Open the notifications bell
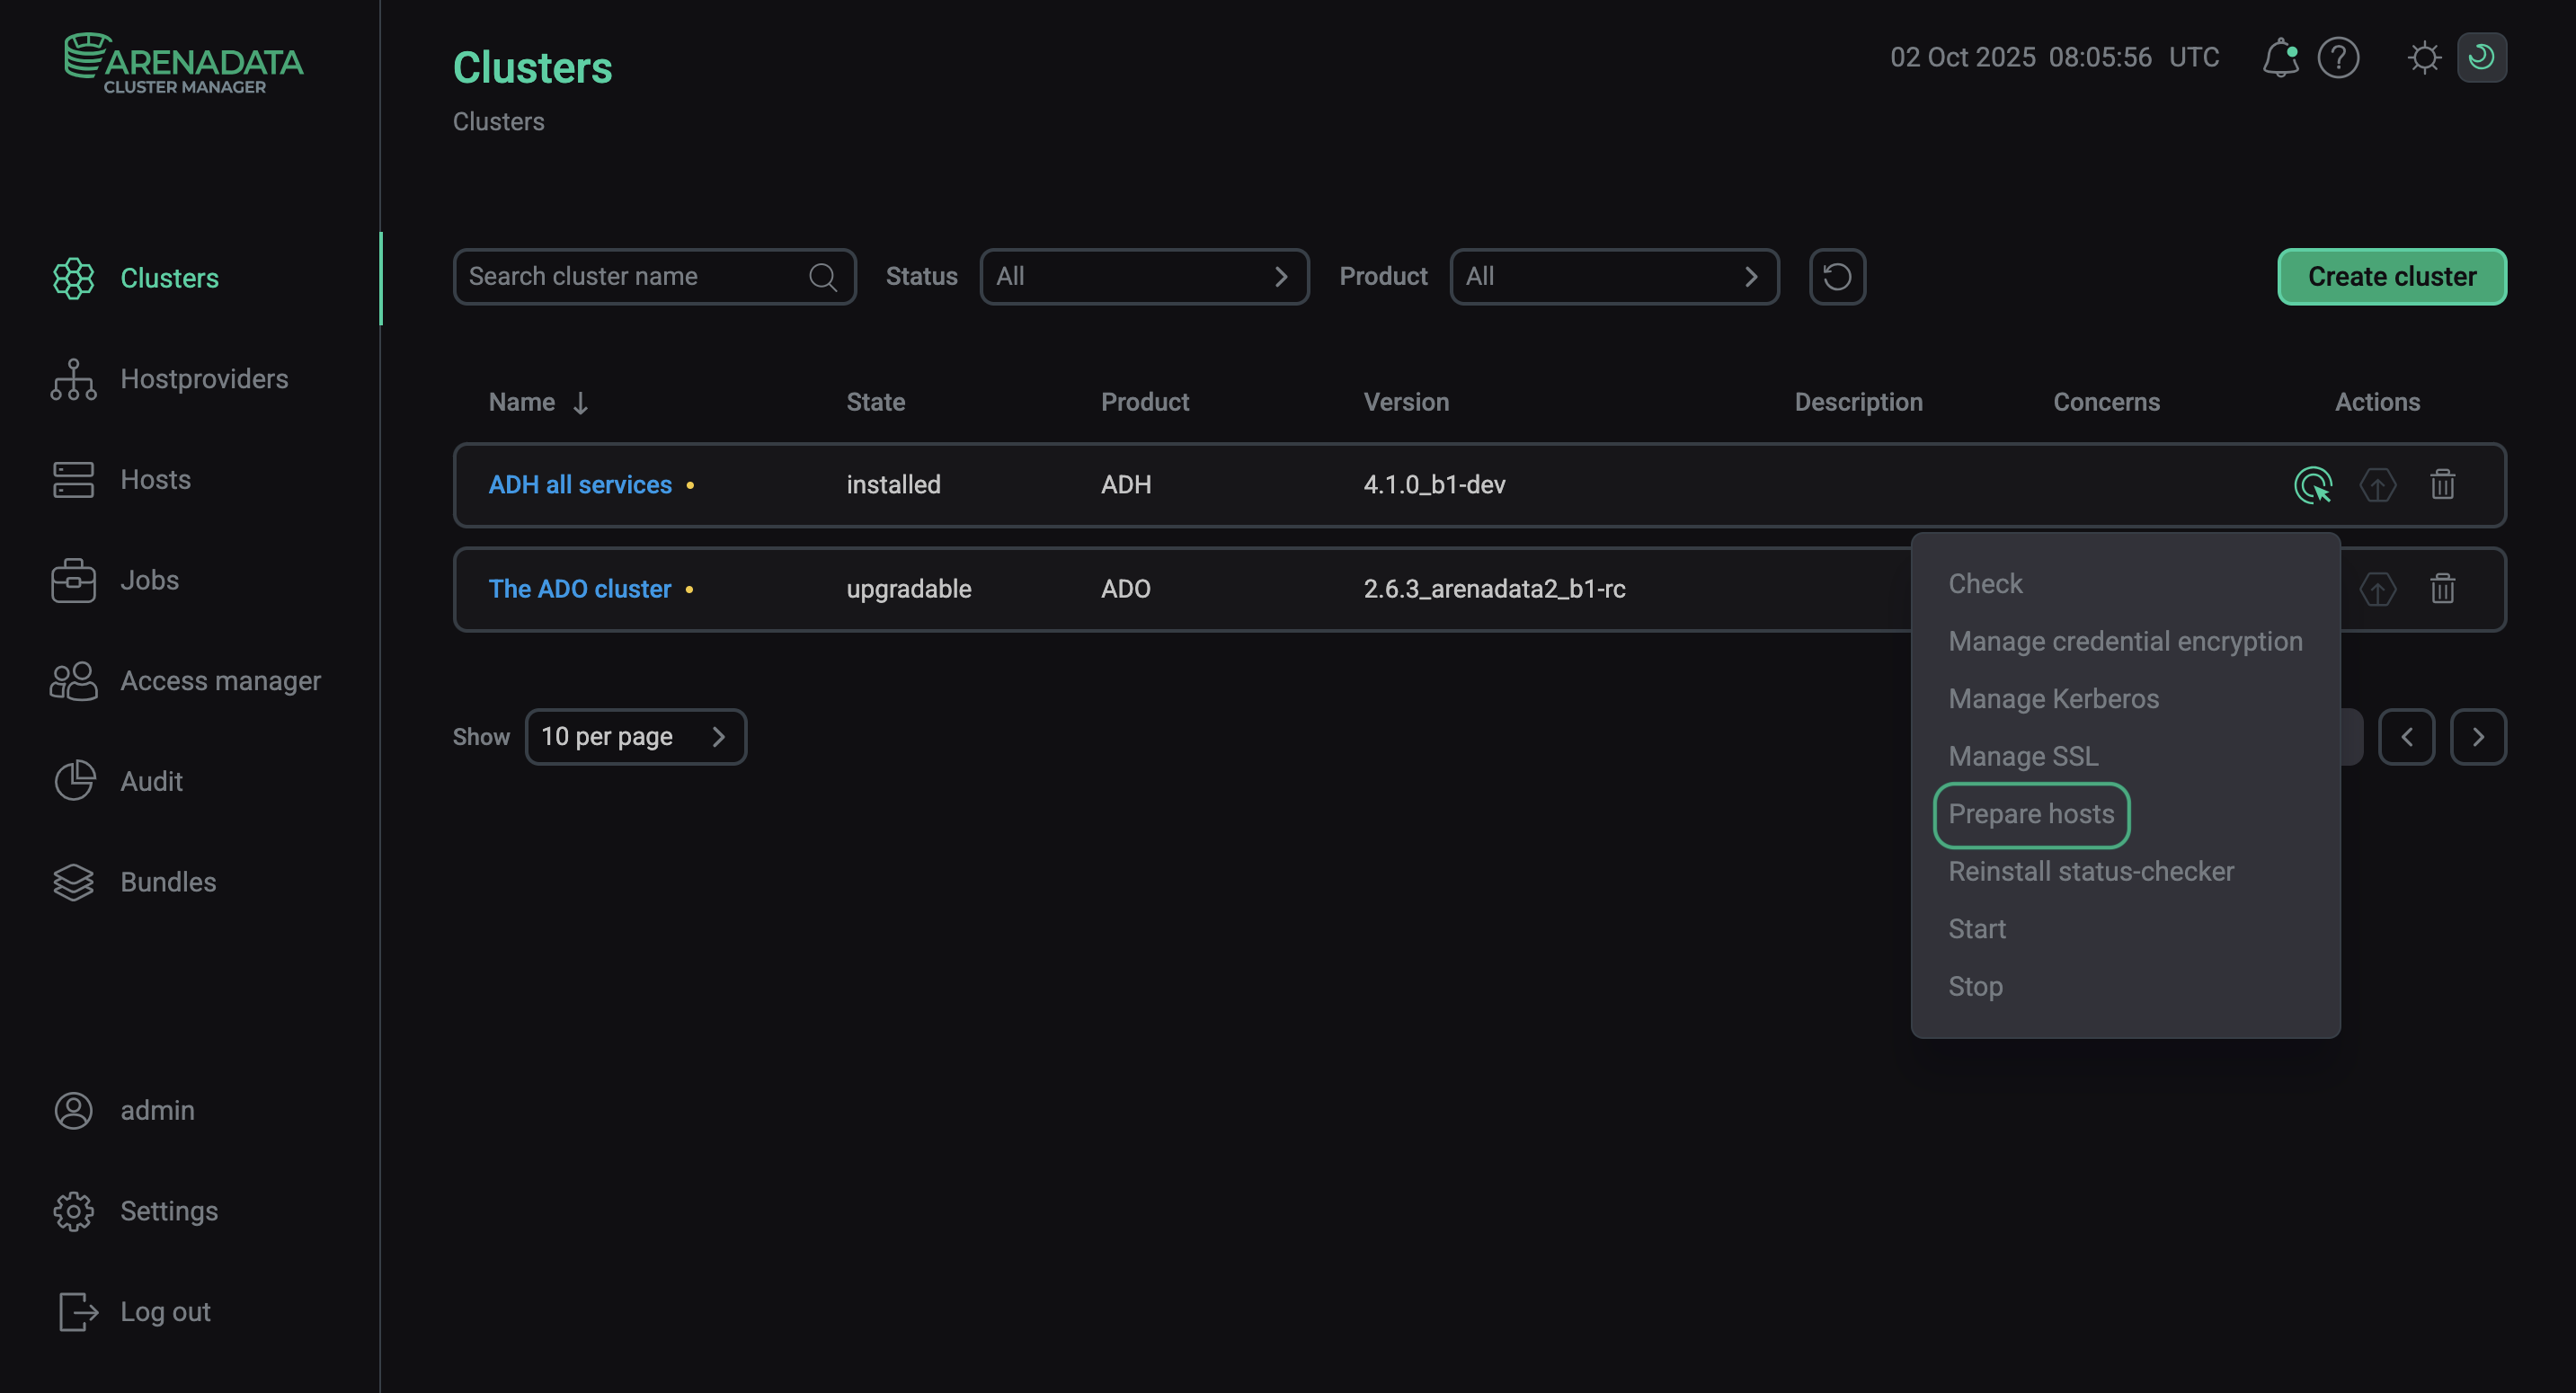Image resolution: width=2576 pixels, height=1393 pixels. coord(2281,57)
